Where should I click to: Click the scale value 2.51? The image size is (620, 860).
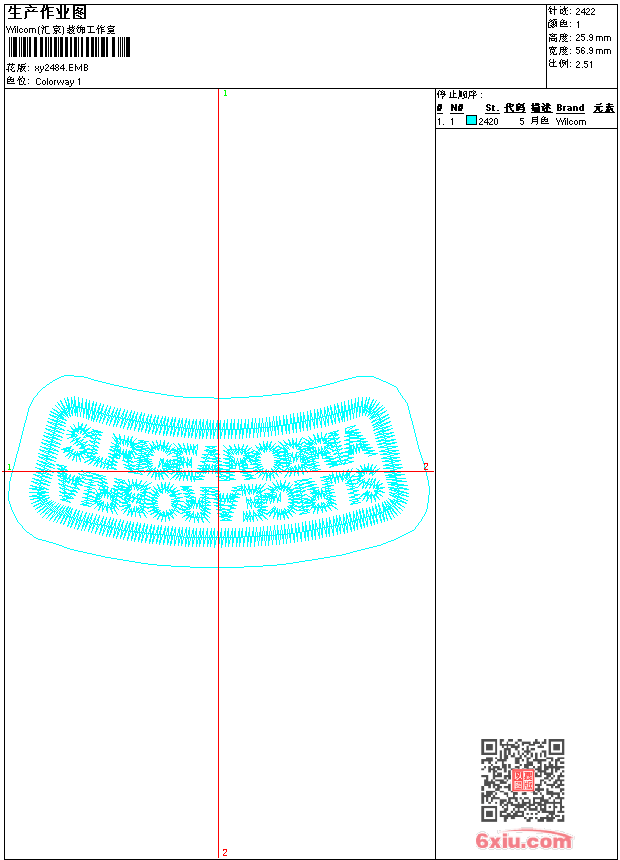click(584, 64)
